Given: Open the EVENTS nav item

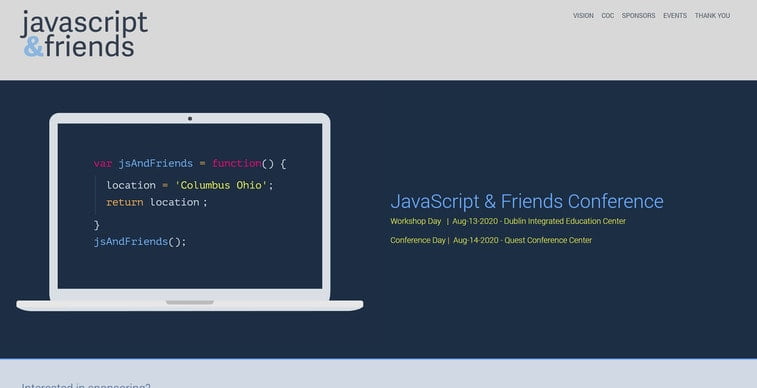Looking at the screenshot, I should (674, 15).
